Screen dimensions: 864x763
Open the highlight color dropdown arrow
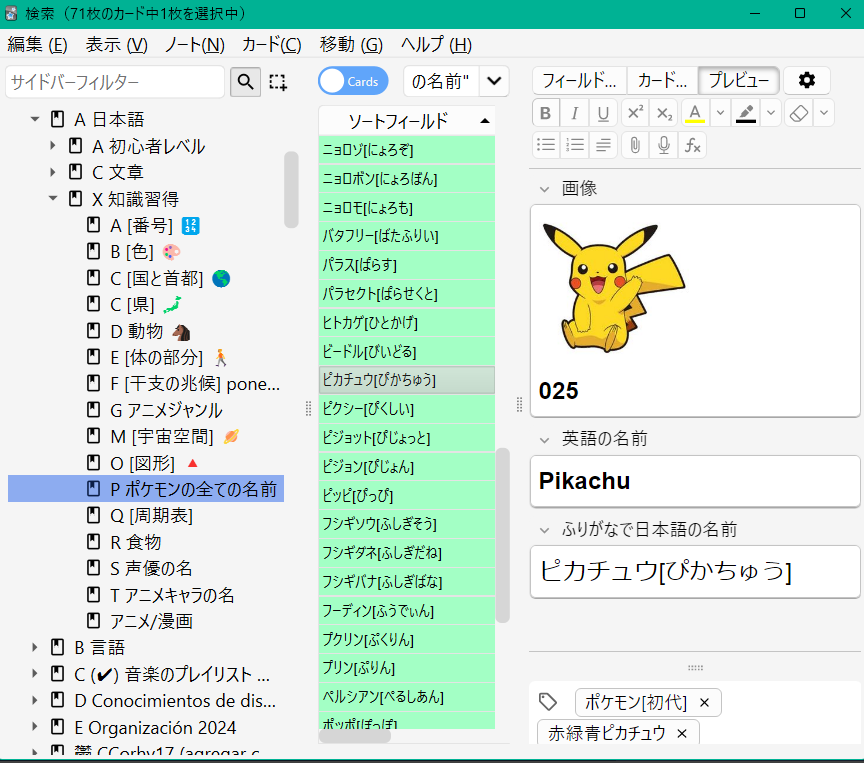click(x=771, y=113)
